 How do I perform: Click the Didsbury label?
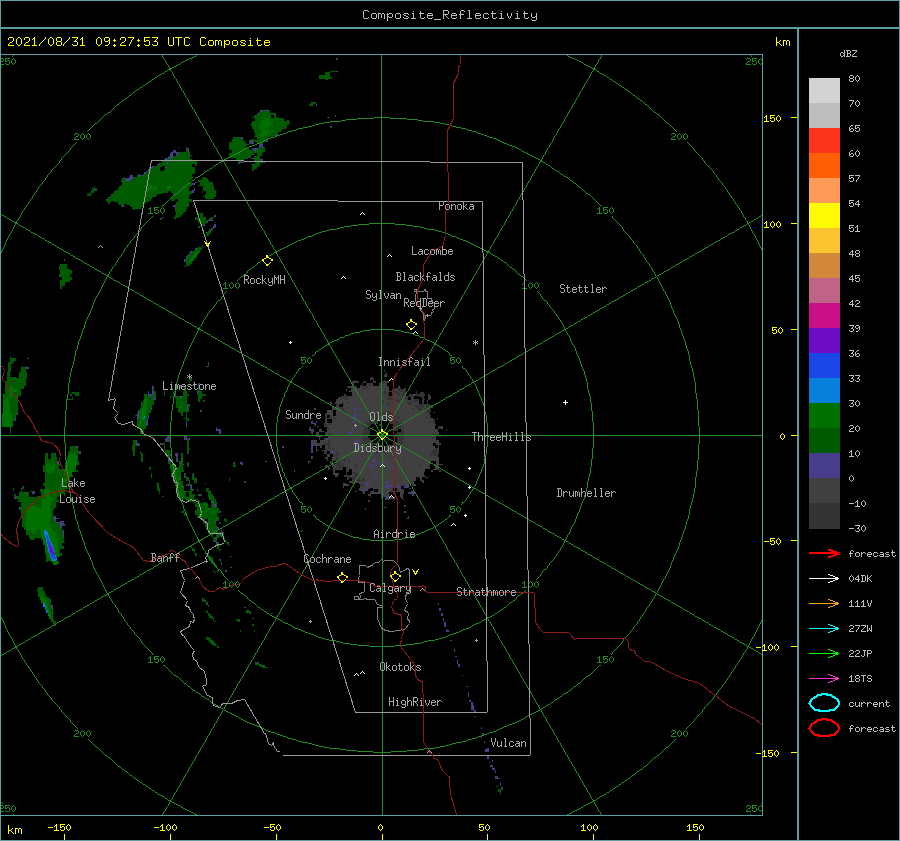click(378, 448)
